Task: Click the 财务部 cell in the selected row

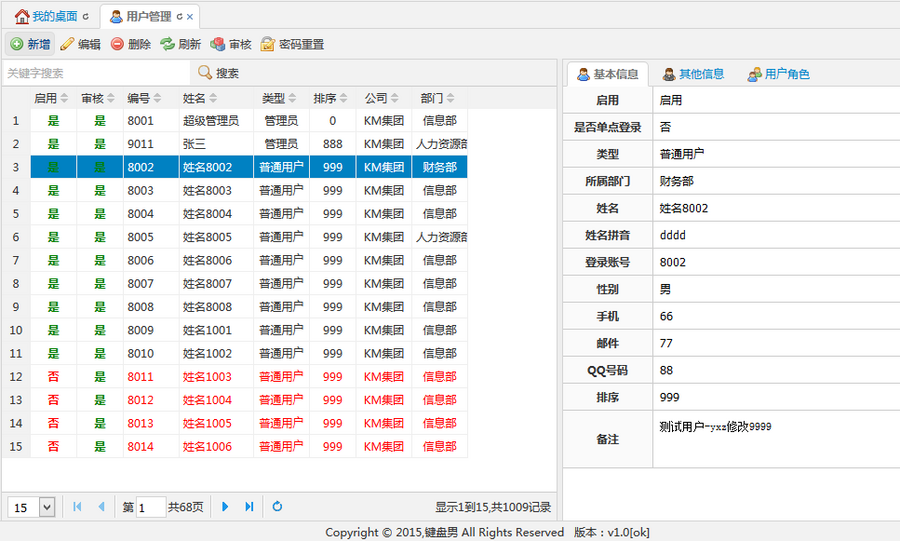Action: pyautogui.click(x=440, y=167)
